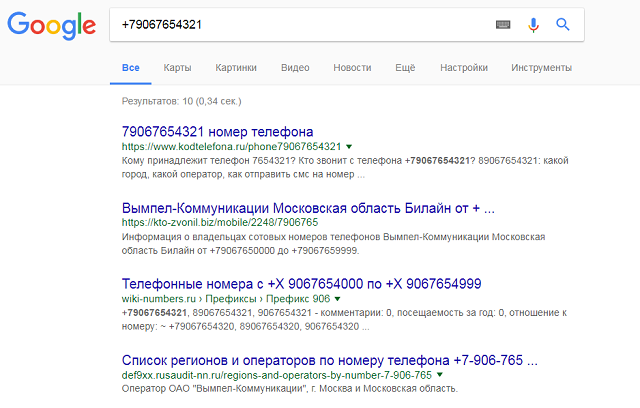This screenshot has height=408, width=640.
Task: Expand dropdown arrow beside kodtelefona.ru URL
Action: (x=349, y=147)
